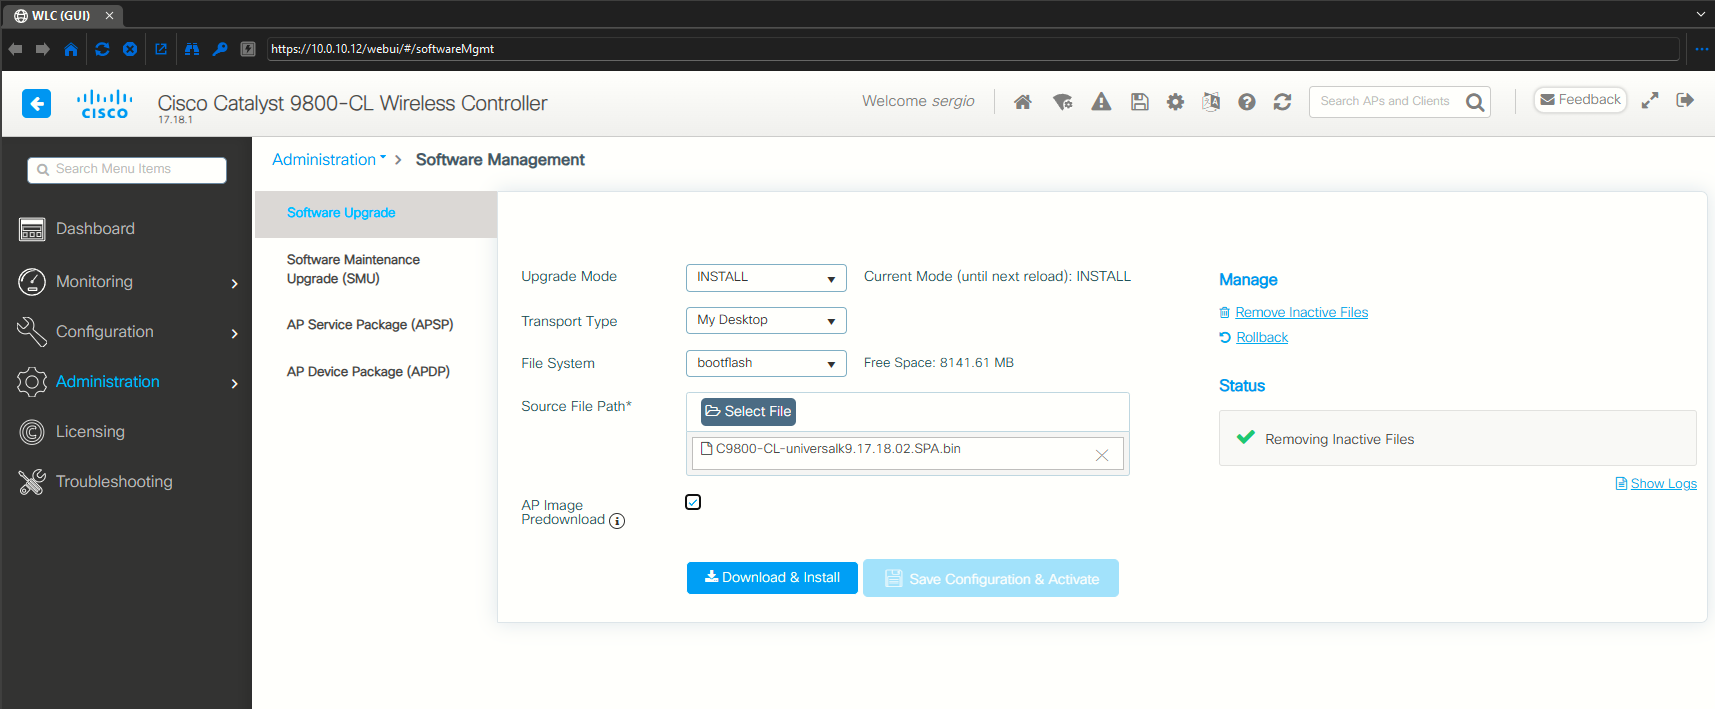The width and height of the screenshot is (1715, 709).
Task: Go forward with the browser forward arrow
Action: pos(42,49)
